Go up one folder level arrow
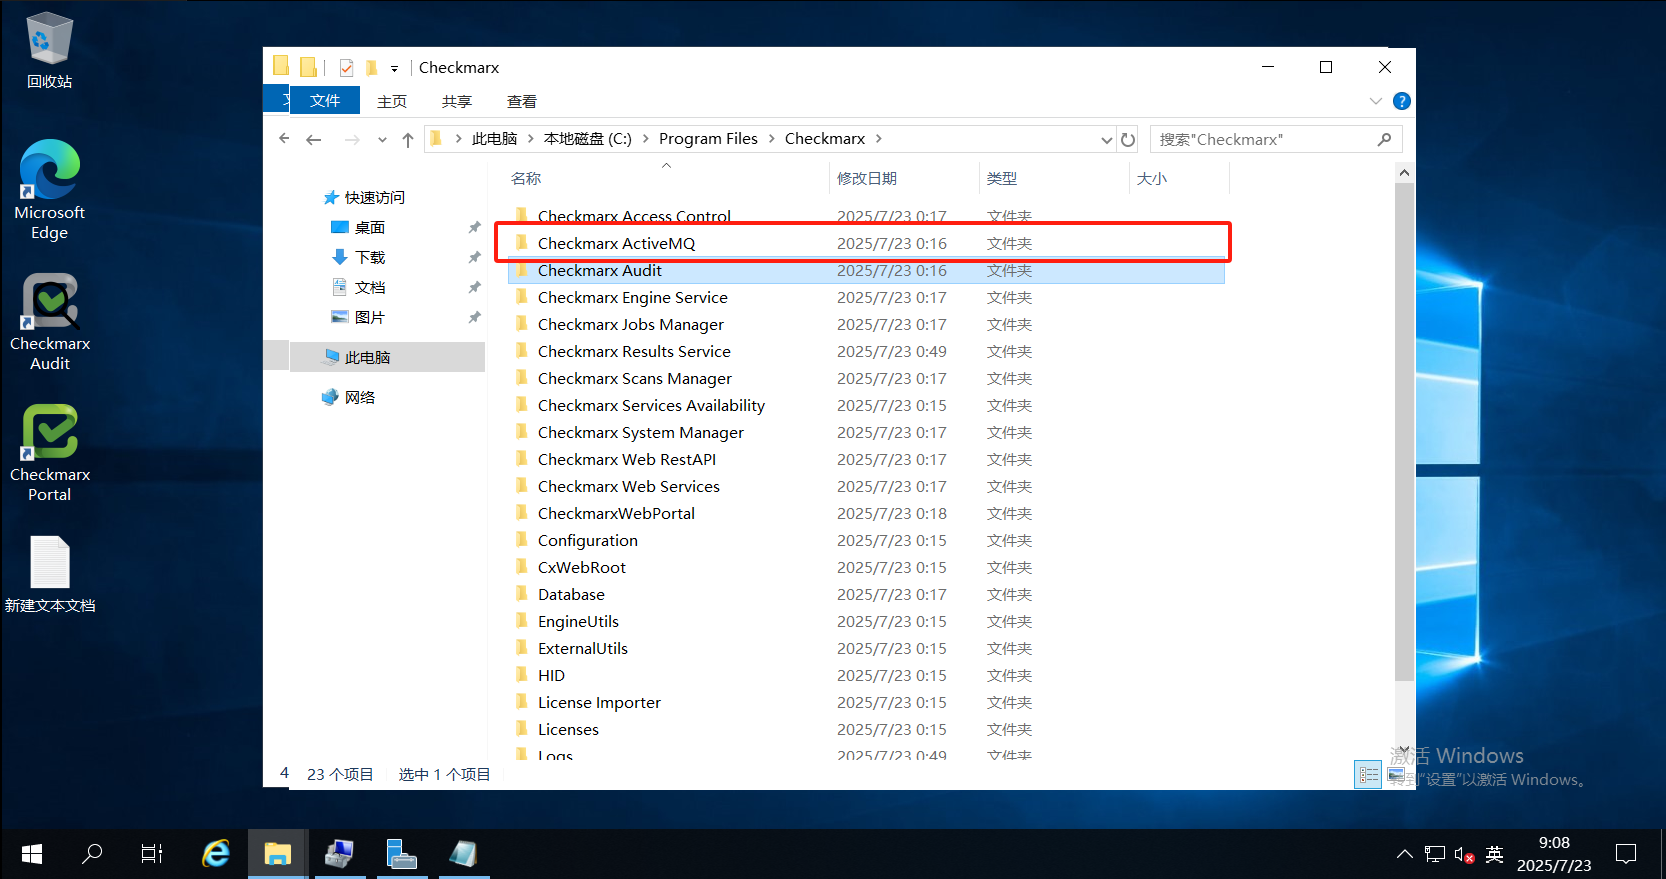This screenshot has height=879, width=1666. click(408, 140)
